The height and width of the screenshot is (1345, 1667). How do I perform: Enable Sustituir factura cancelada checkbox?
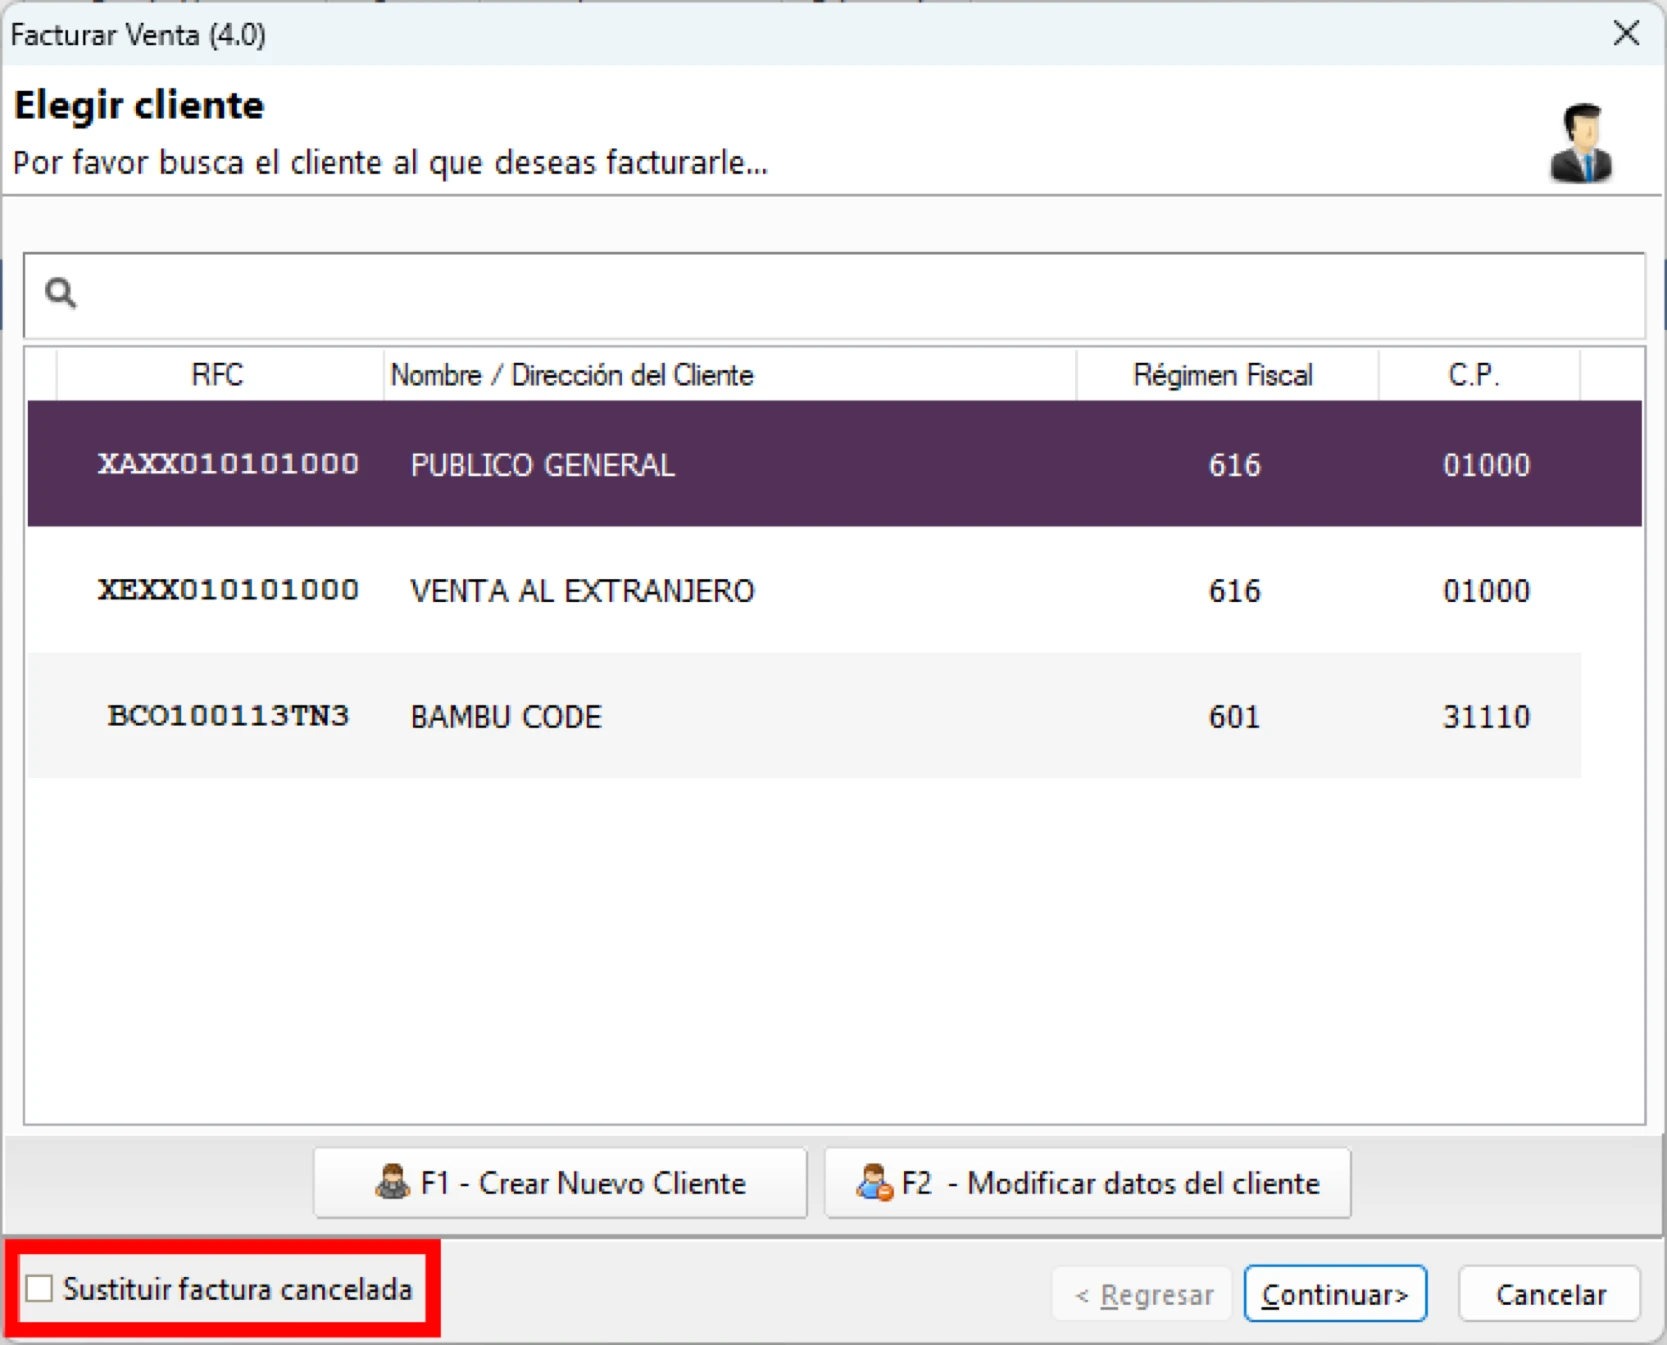pyautogui.click(x=40, y=1289)
